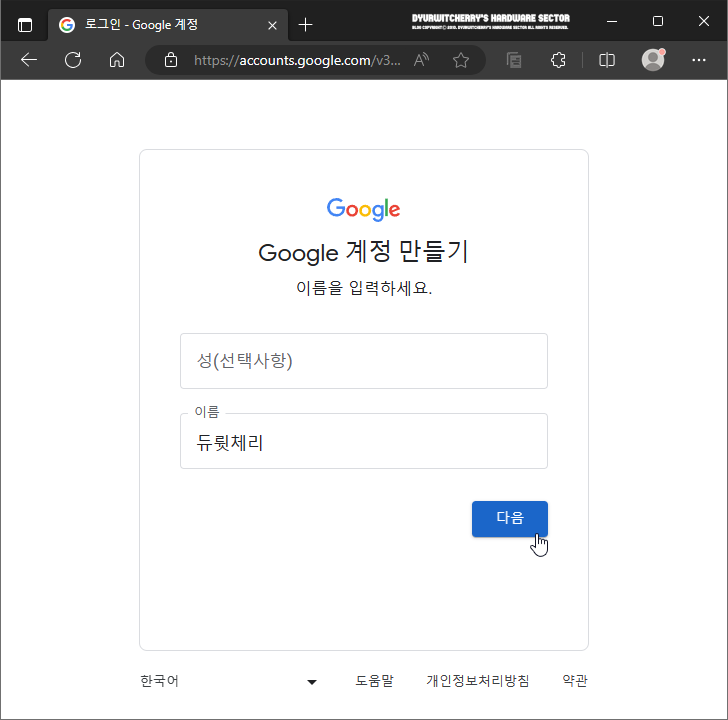View site info lock icon
Screen dimensions: 728x720
171,60
